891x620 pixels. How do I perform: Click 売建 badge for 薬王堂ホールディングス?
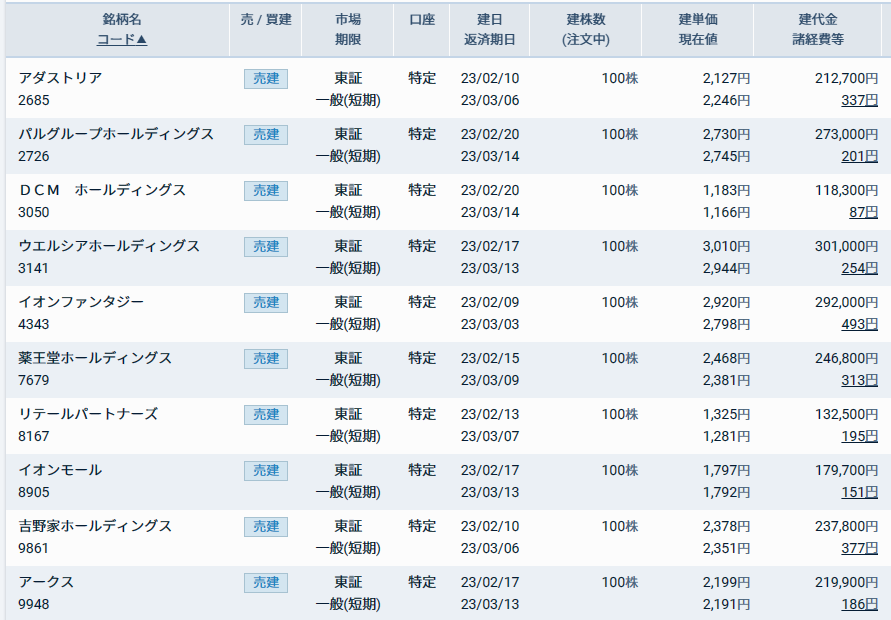(266, 359)
